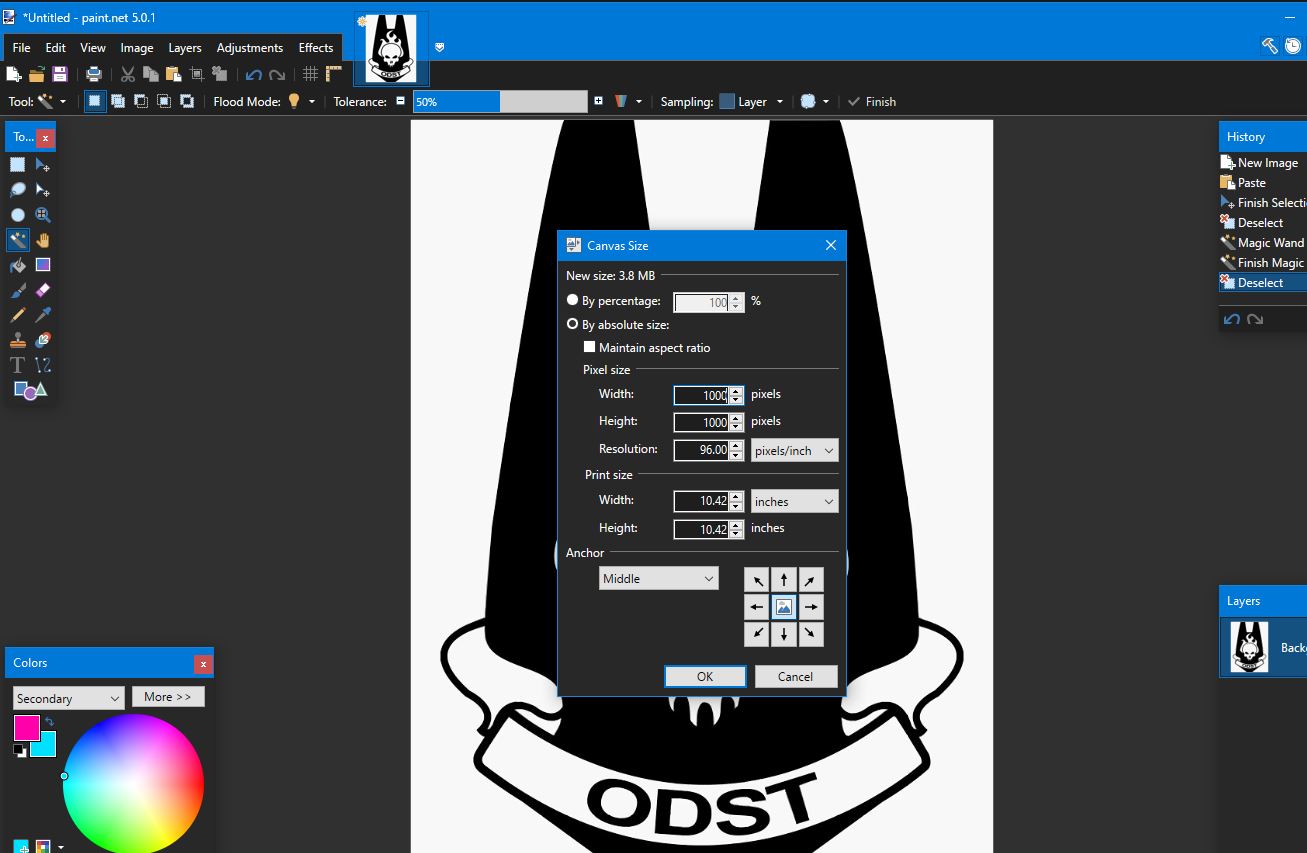Open the View menu
The image size is (1307, 853).
click(93, 47)
